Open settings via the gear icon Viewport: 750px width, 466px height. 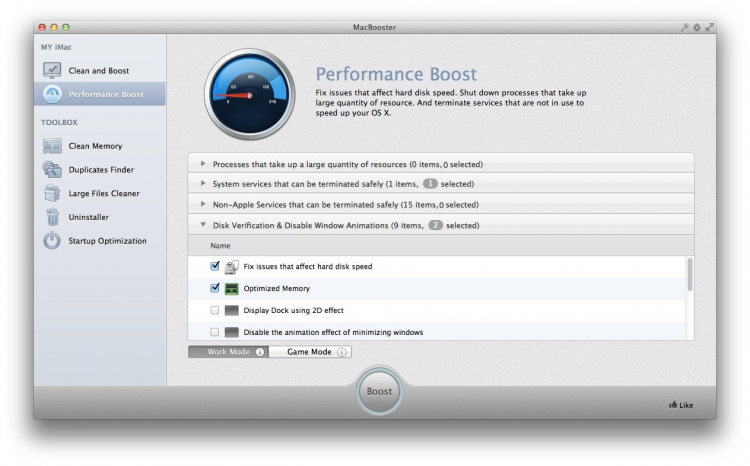click(x=697, y=27)
